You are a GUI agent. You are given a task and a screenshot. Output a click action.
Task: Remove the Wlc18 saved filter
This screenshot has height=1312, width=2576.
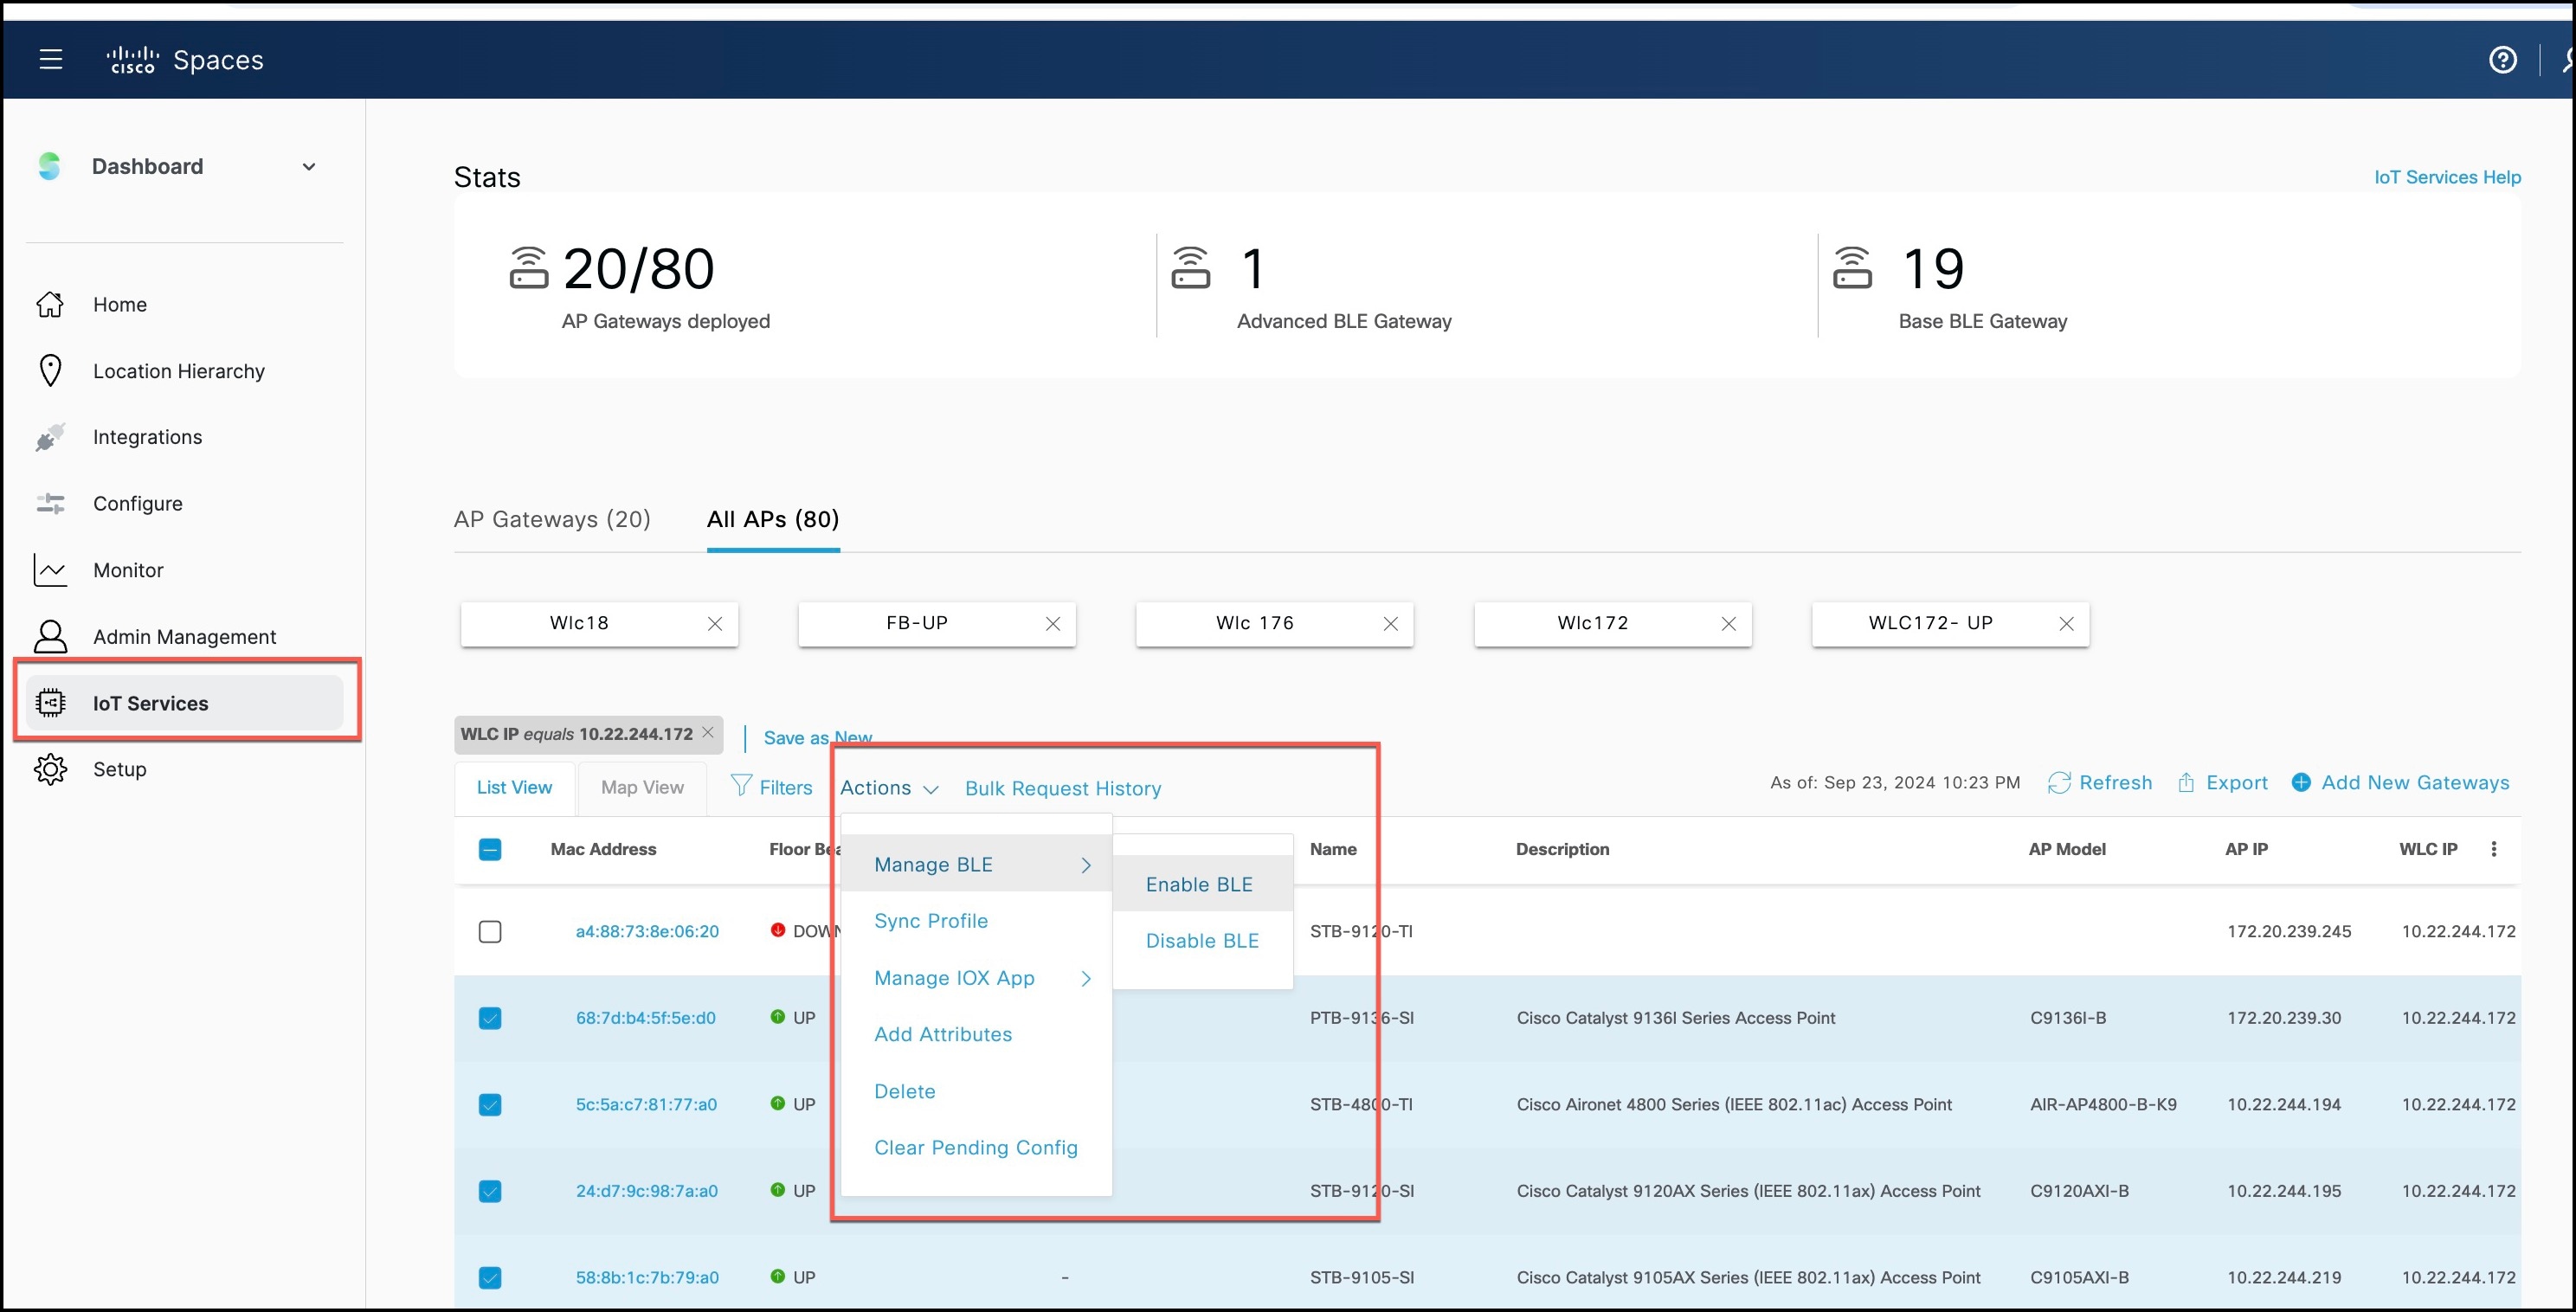click(715, 624)
